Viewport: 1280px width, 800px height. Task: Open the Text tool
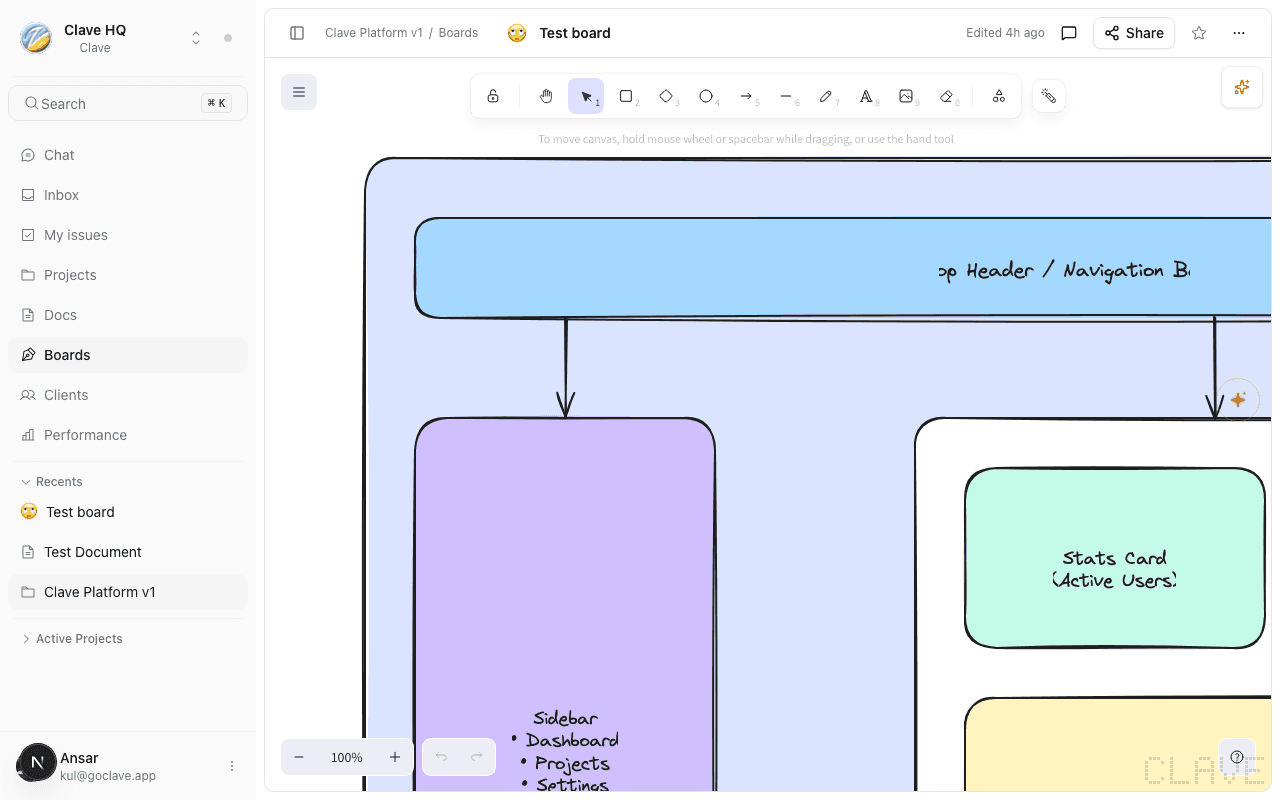tap(867, 96)
